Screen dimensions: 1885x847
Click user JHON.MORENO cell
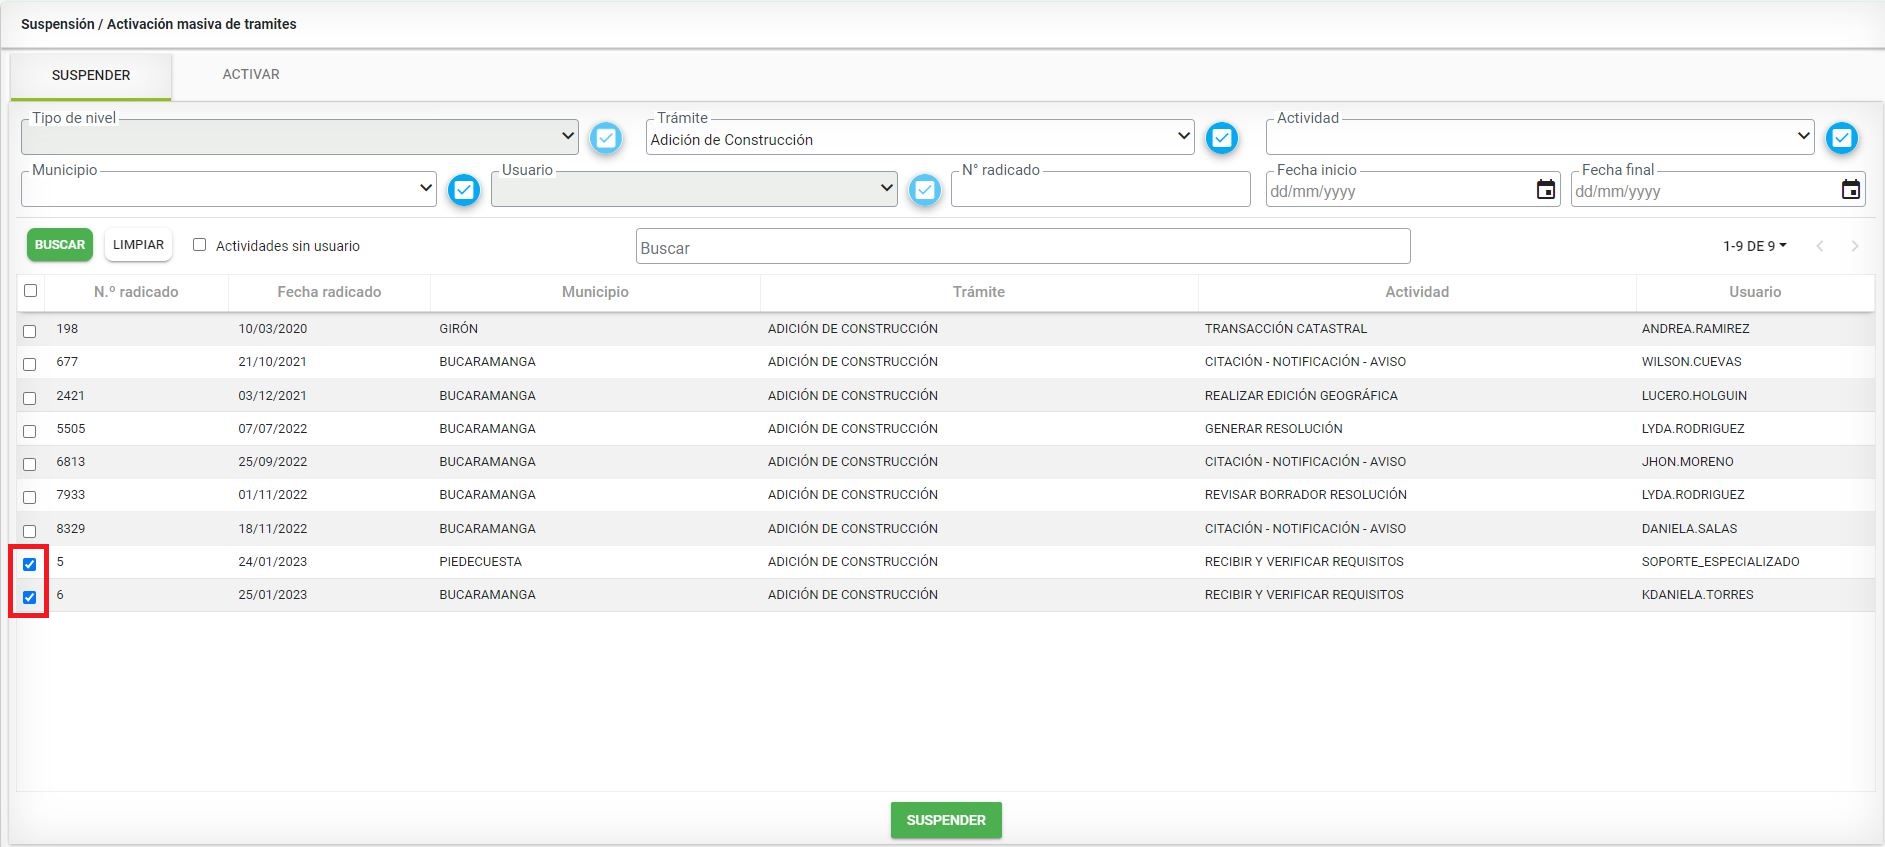[1688, 462]
